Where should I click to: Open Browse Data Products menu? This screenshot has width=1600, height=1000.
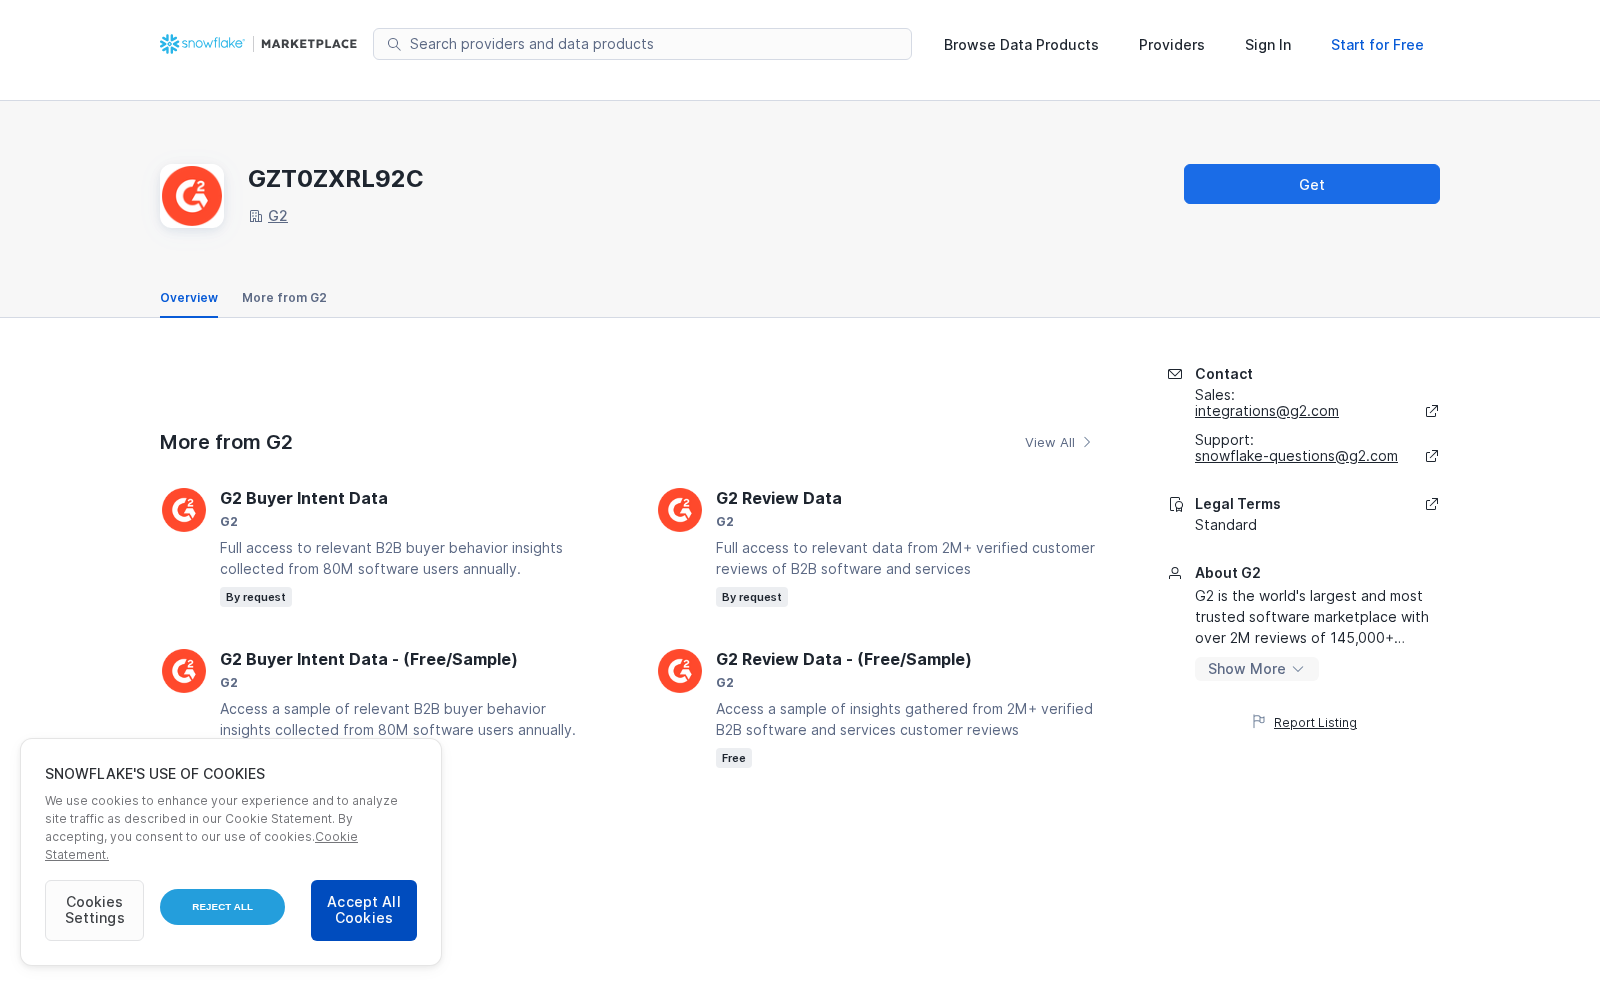1021,45
